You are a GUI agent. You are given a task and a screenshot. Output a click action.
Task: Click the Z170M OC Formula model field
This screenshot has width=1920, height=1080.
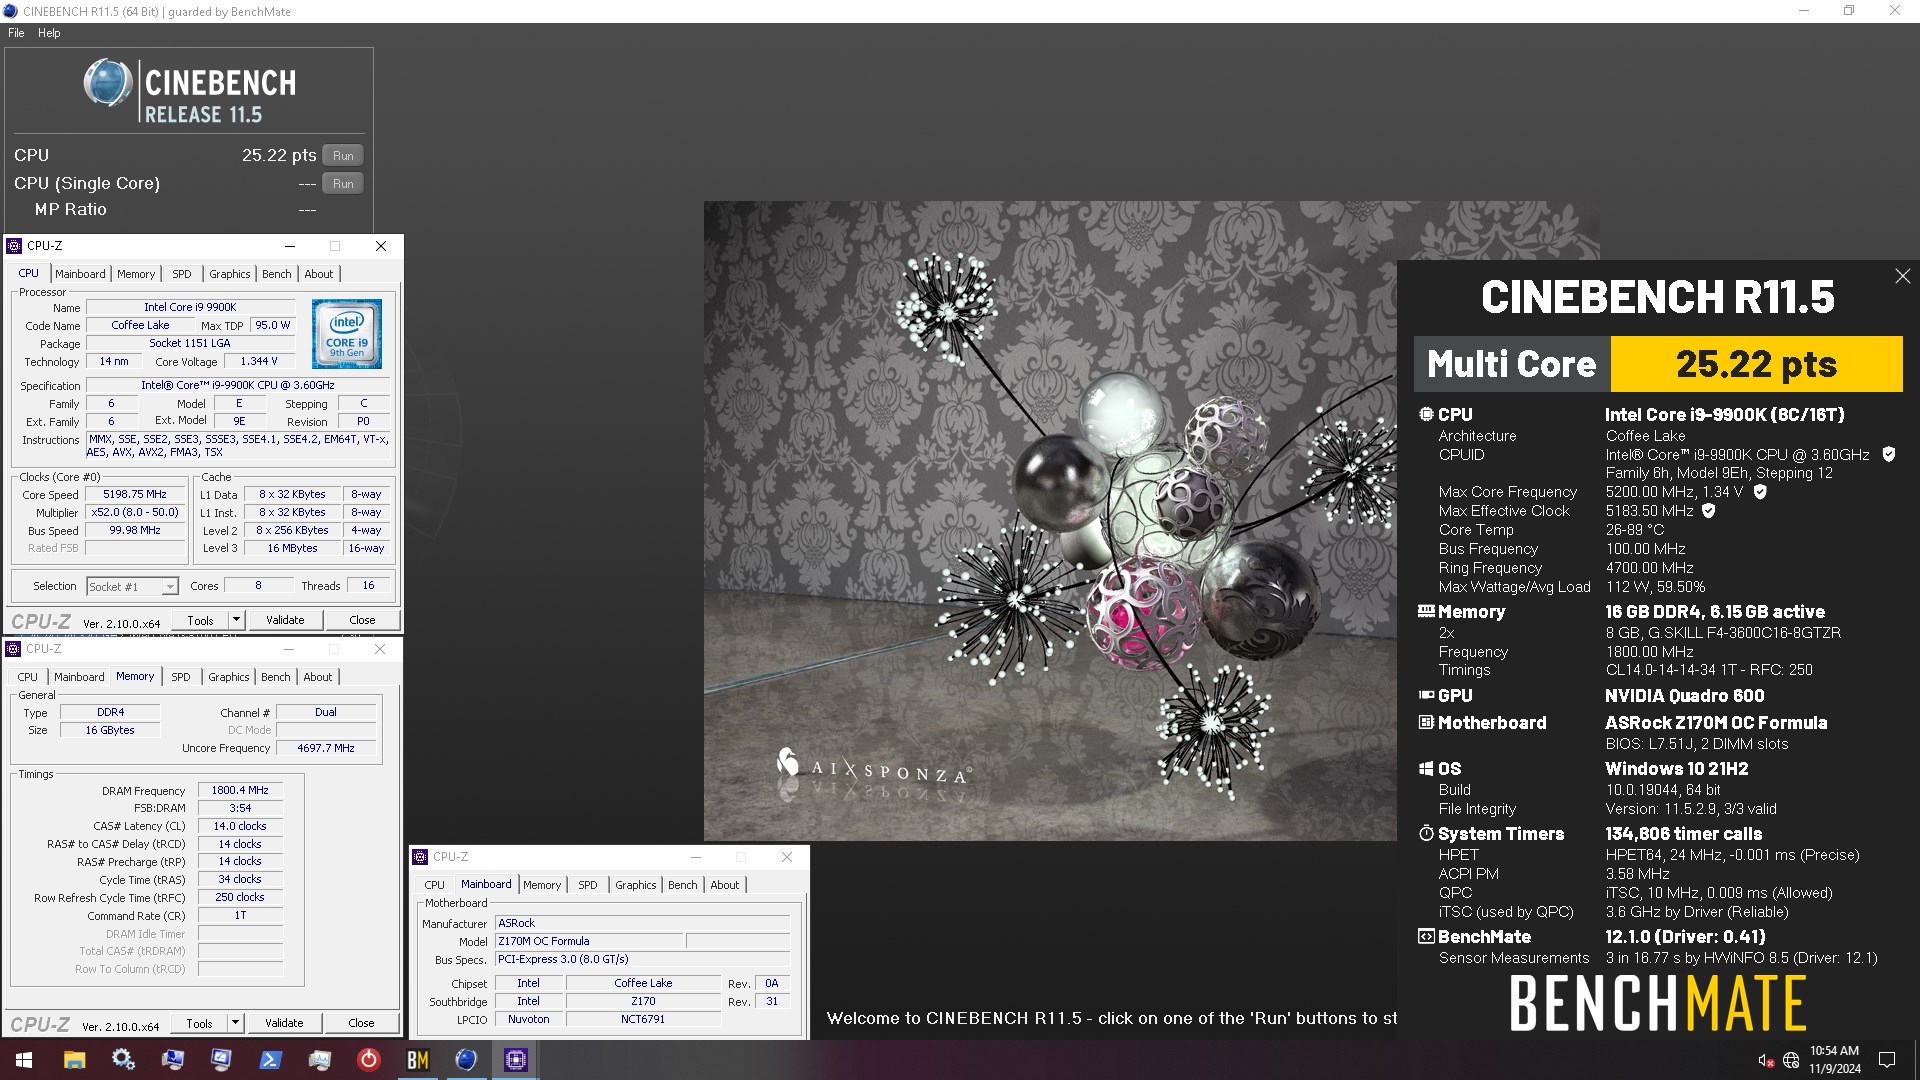coord(589,941)
